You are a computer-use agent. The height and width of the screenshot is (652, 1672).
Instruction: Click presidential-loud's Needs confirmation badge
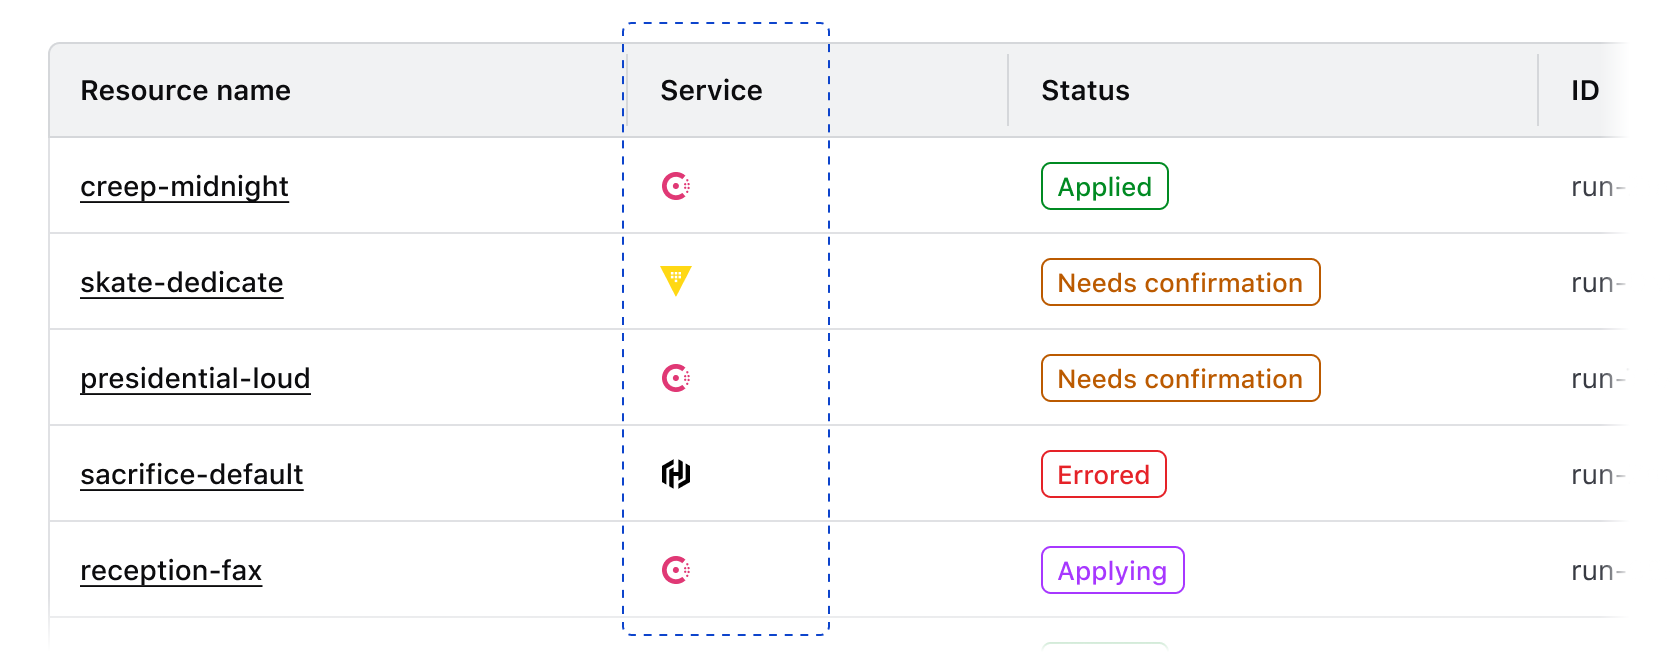pyautogui.click(x=1180, y=379)
